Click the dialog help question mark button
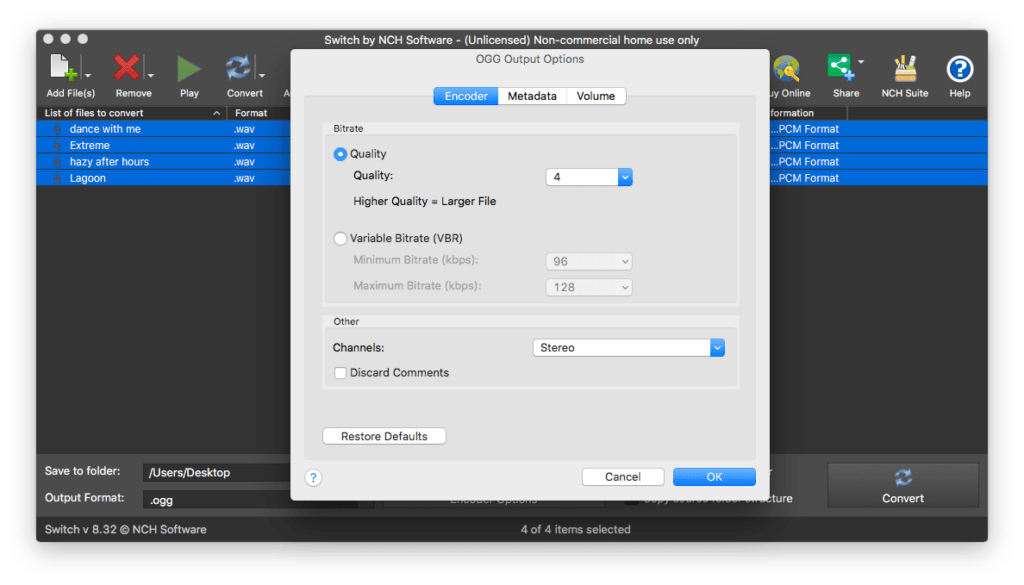 (x=313, y=478)
